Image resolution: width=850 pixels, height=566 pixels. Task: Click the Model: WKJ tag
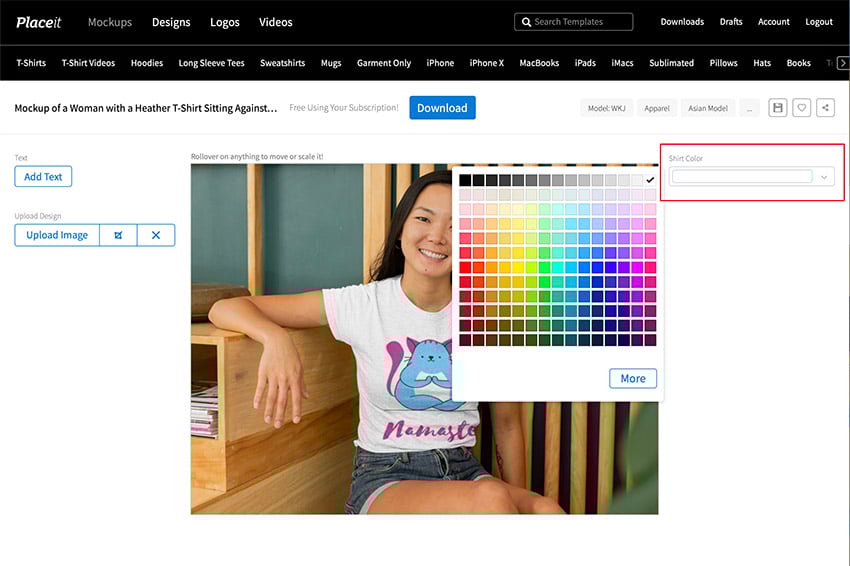coord(607,108)
